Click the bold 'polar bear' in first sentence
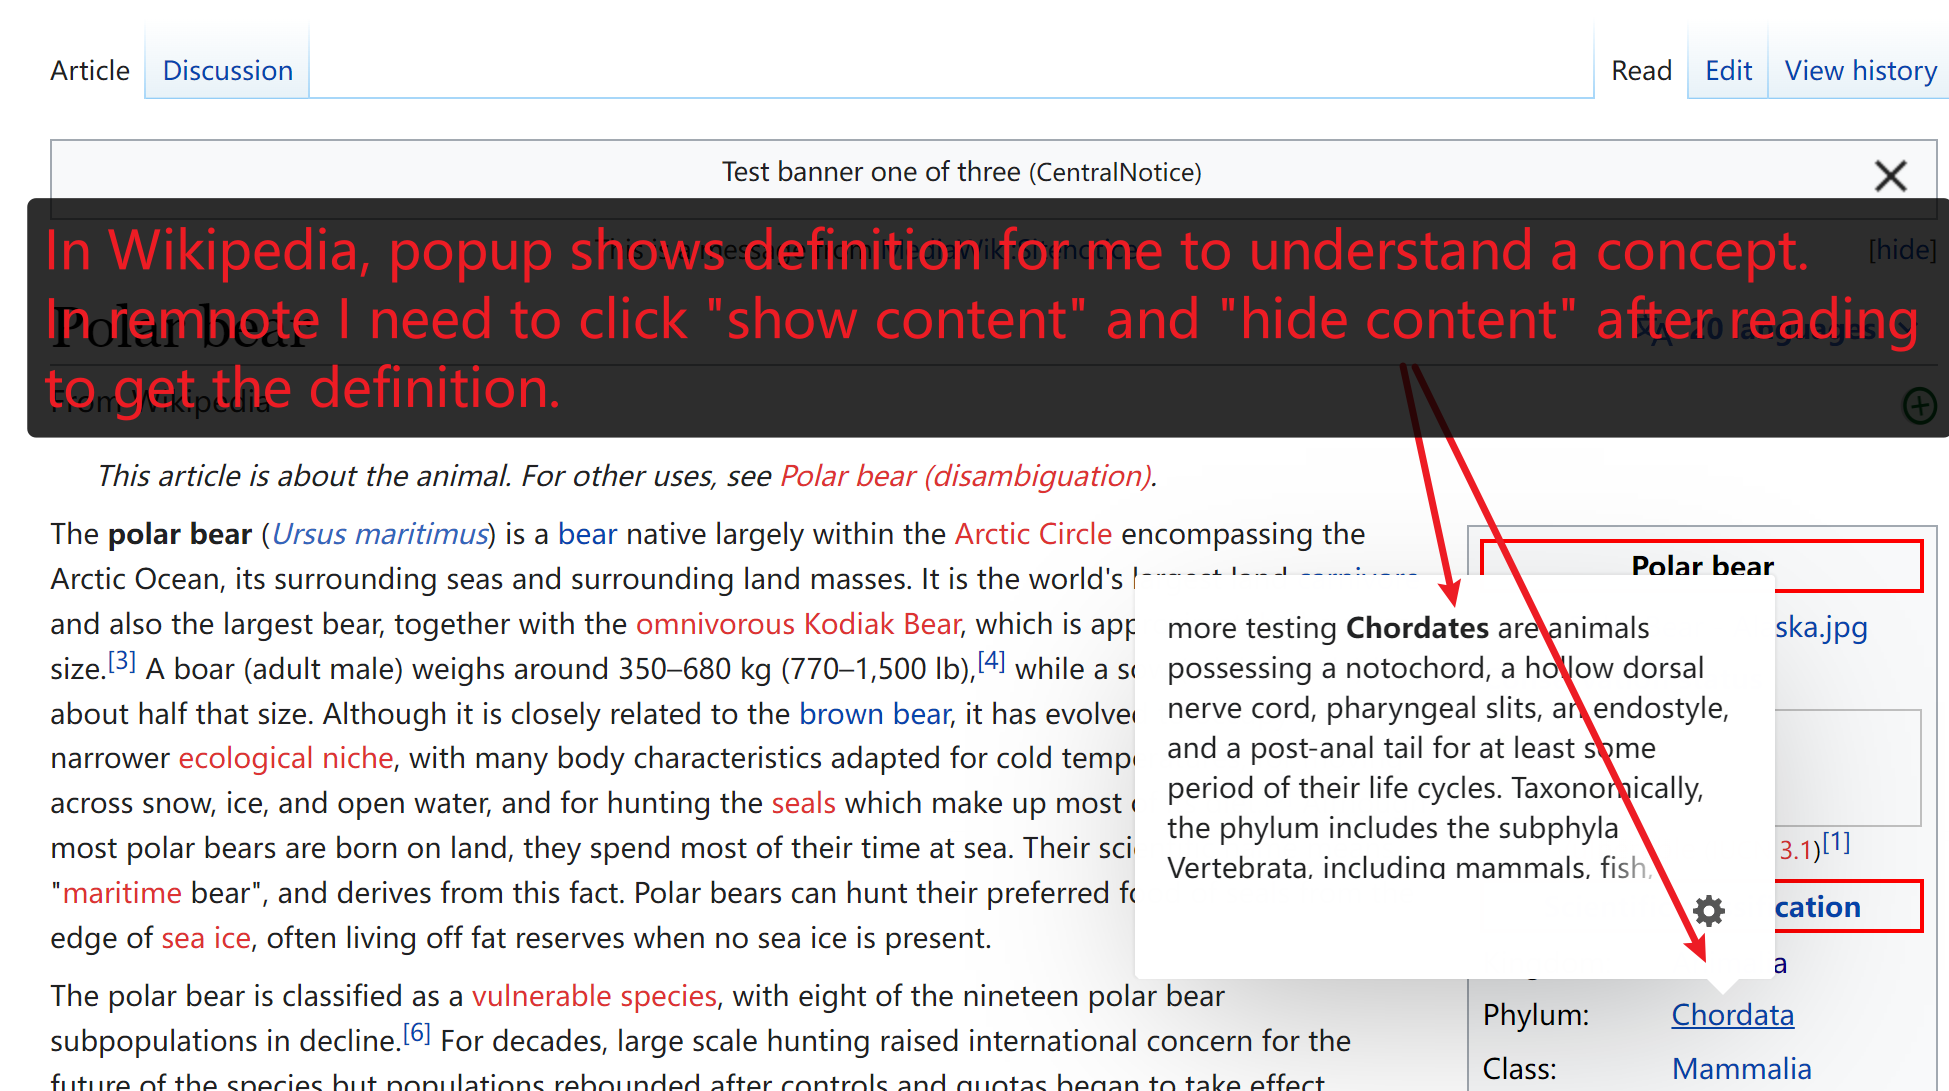1949x1091 pixels. pyautogui.click(x=180, y=534)
